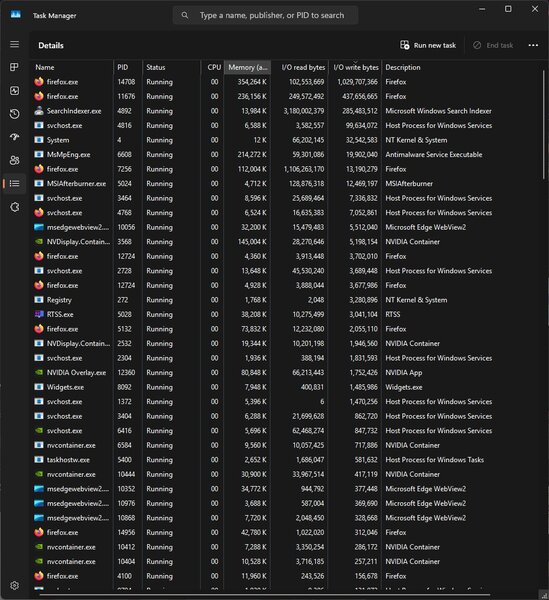Select the MSIAfterburner.exe process row
Screen dimensions: 549x600
pos(286,184)
